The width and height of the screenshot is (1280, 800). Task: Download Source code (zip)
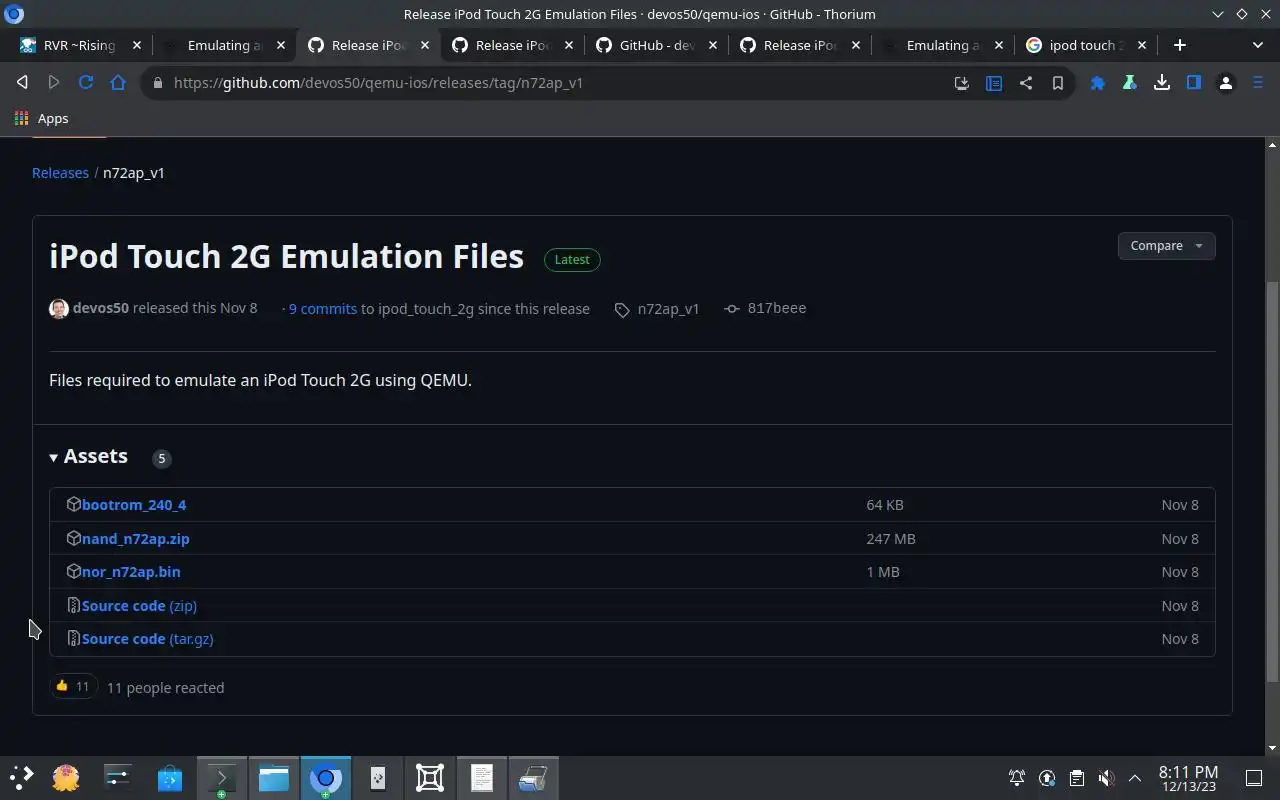tap(139, 606)
